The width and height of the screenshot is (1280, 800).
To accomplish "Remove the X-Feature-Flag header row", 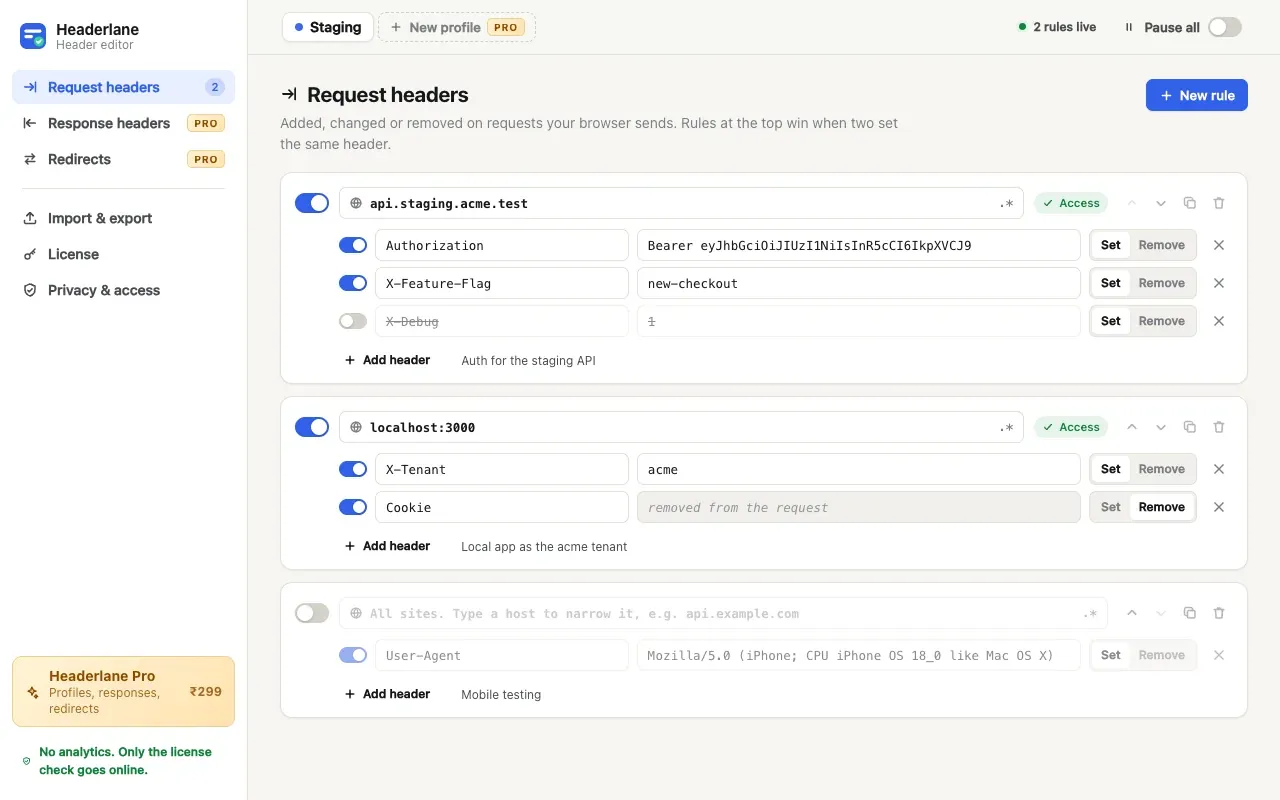I will tap(1219, 283).
